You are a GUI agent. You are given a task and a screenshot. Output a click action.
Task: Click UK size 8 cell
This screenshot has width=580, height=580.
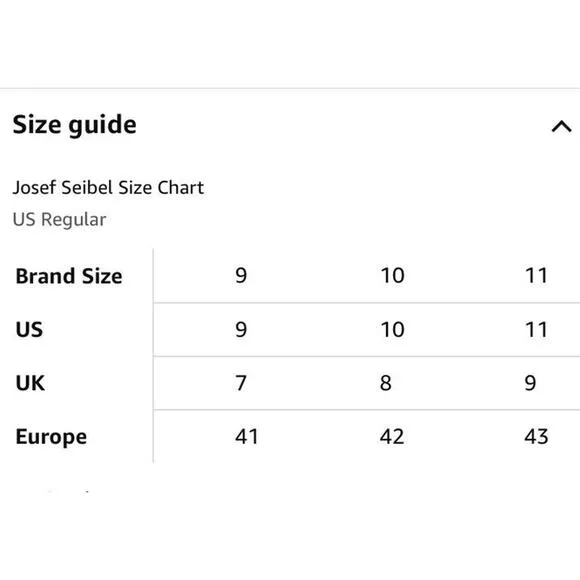(385, 383)
